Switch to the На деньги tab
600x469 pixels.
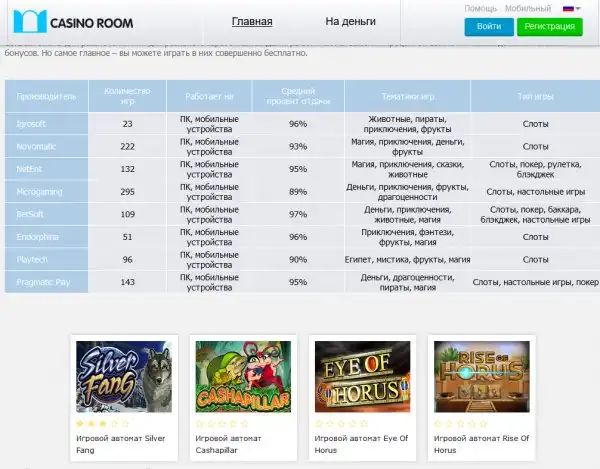350,21
